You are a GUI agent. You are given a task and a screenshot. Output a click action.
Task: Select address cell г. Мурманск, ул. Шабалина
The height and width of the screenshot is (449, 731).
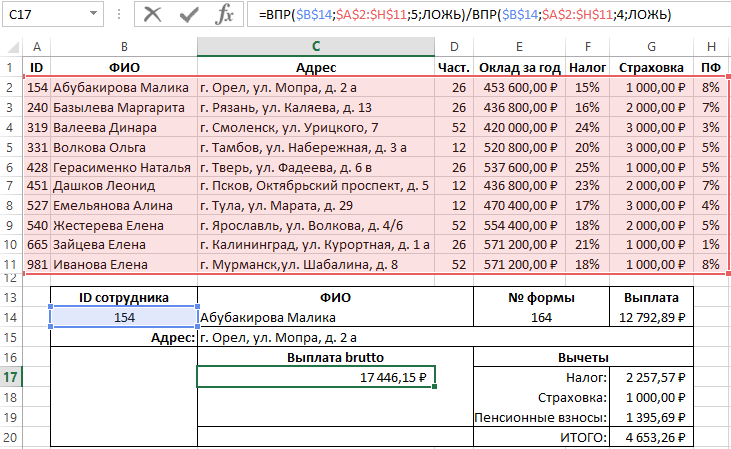tap(316, 265)
